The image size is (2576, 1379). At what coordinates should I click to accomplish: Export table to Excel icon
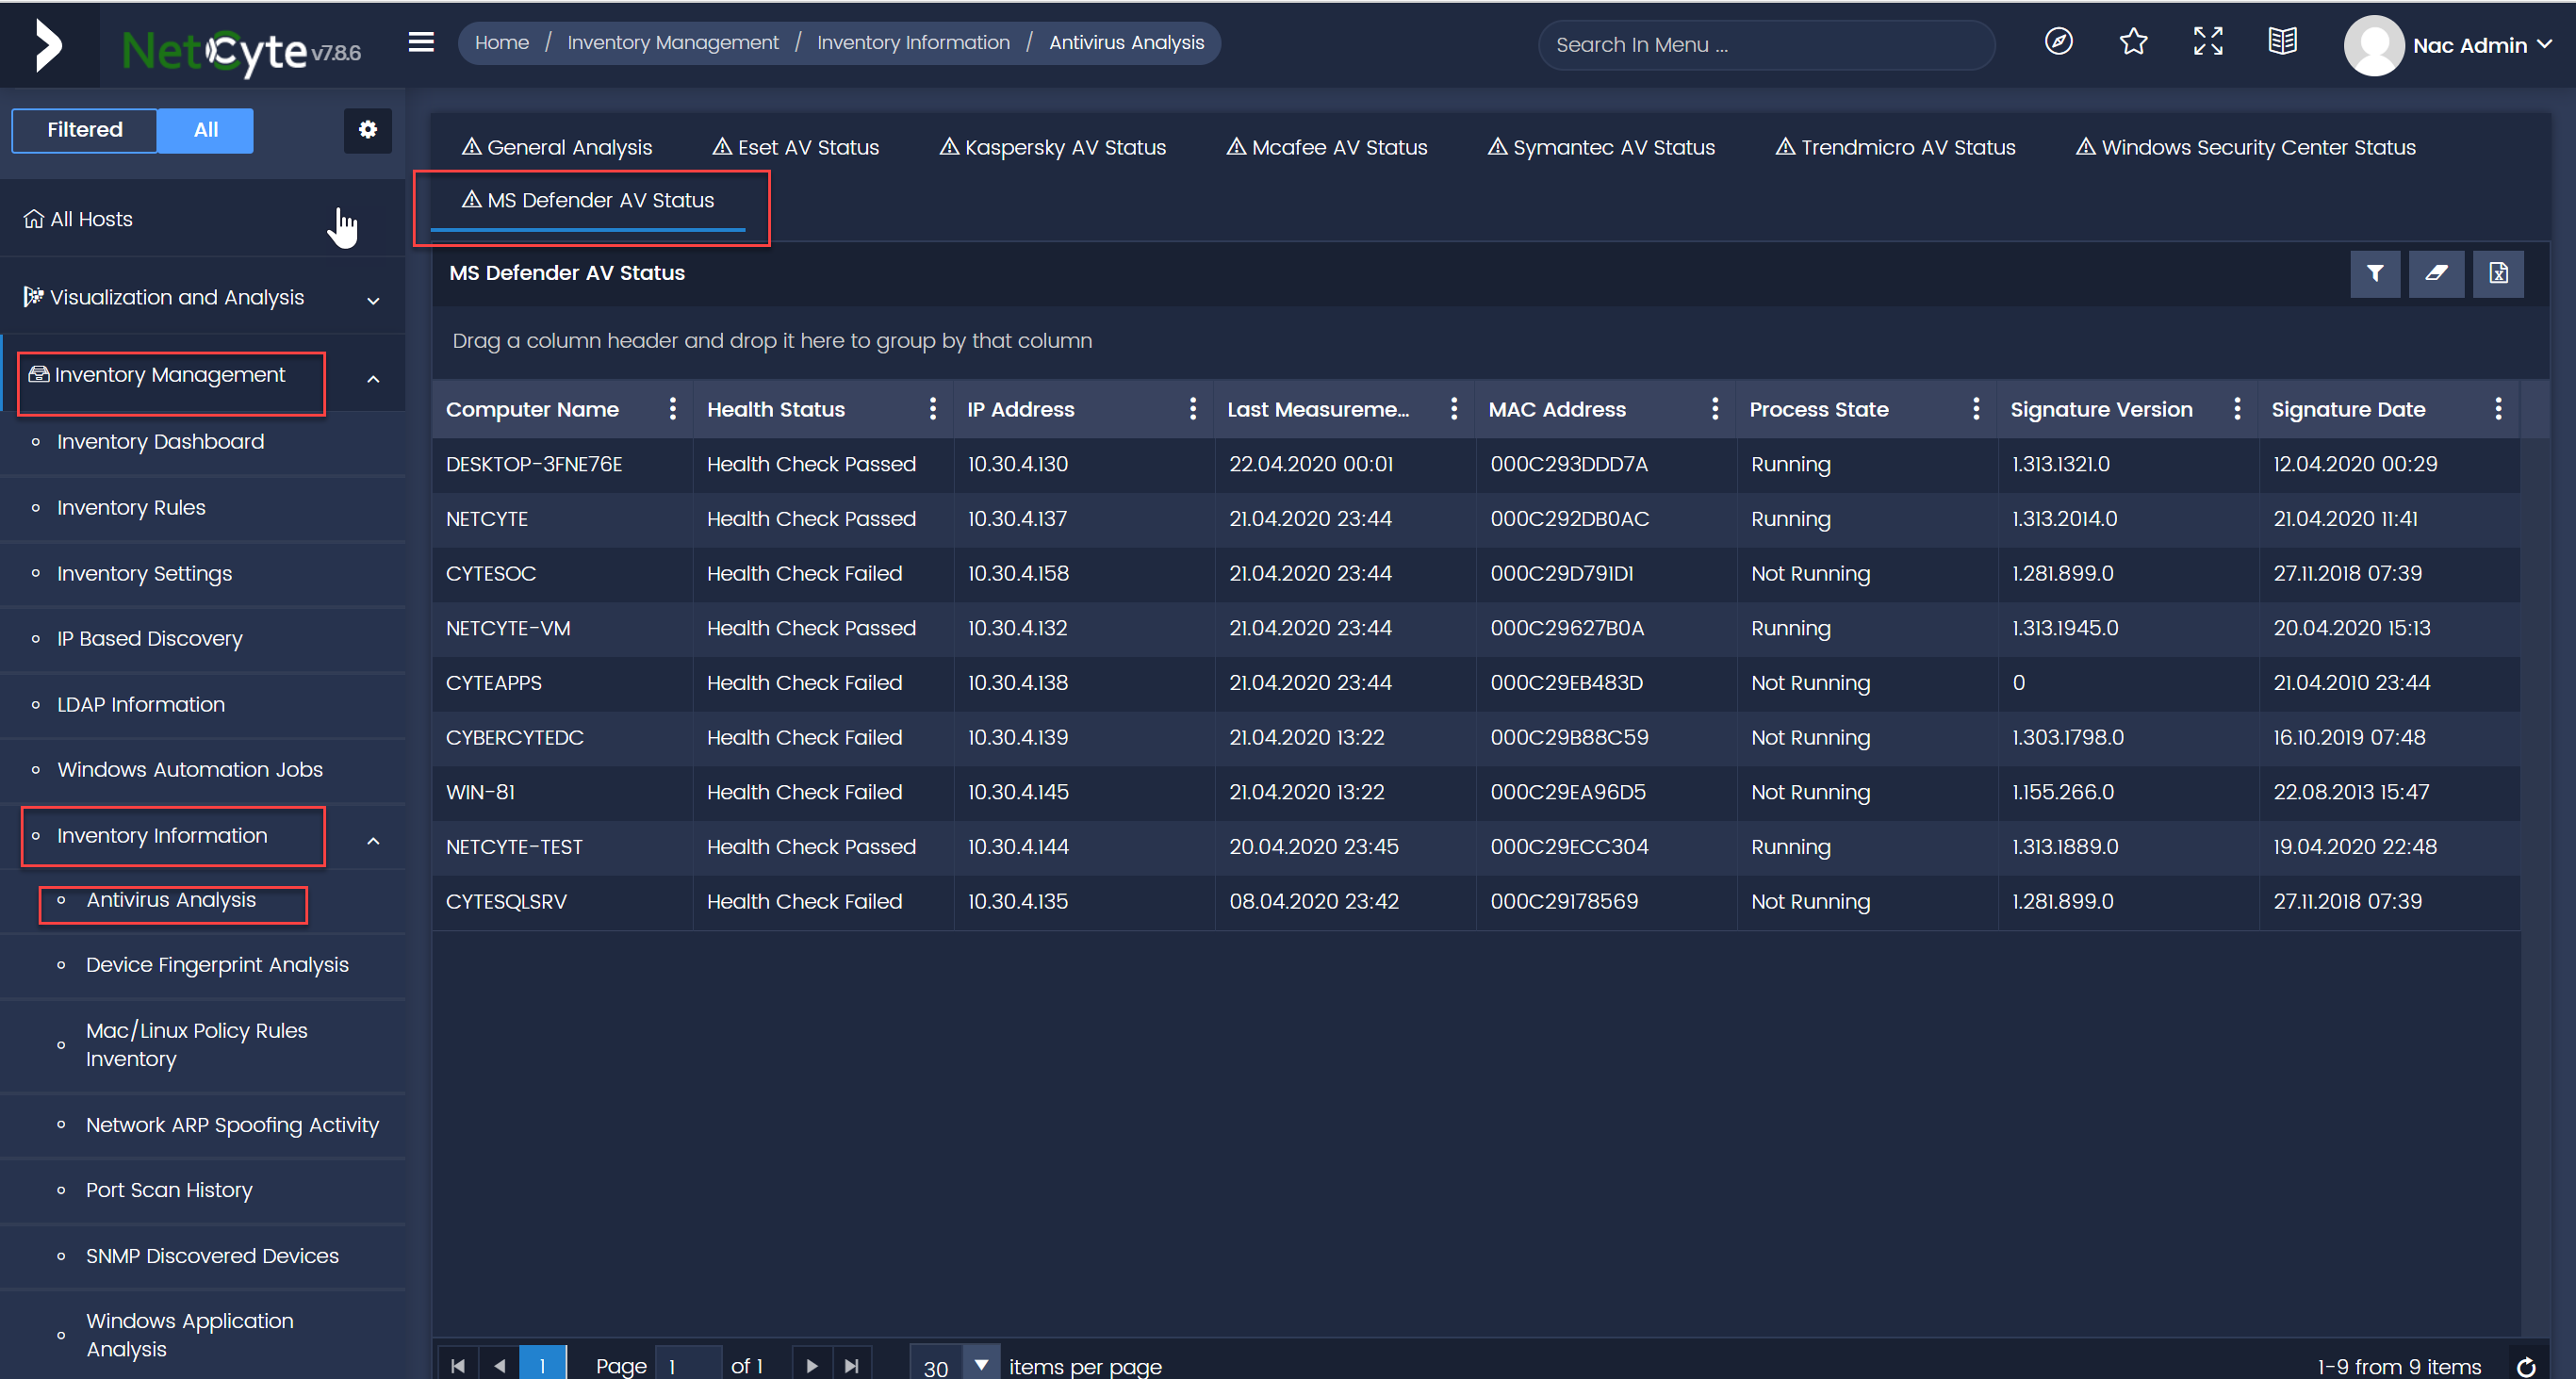tap(2498, 273)
